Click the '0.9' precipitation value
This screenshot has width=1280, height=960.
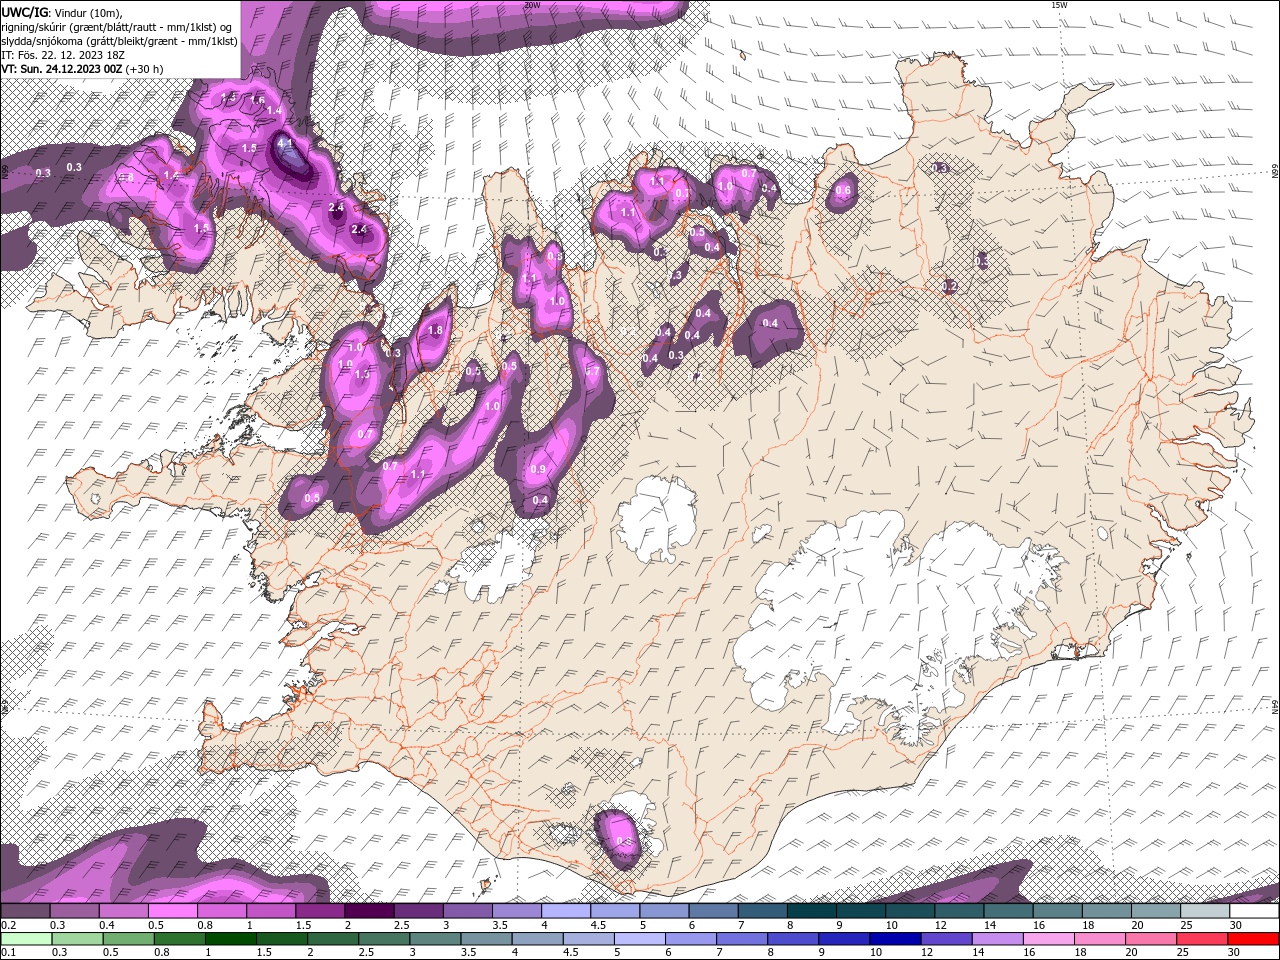coord(538,469)
